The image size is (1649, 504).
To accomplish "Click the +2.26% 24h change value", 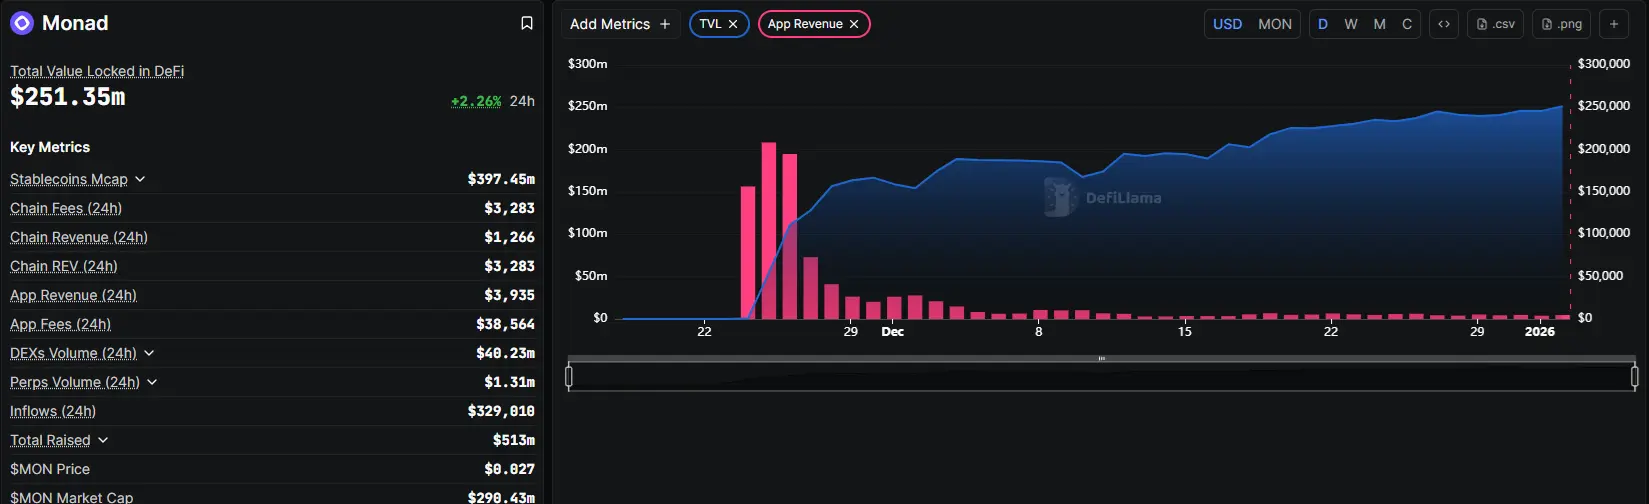I will [476, 101].
